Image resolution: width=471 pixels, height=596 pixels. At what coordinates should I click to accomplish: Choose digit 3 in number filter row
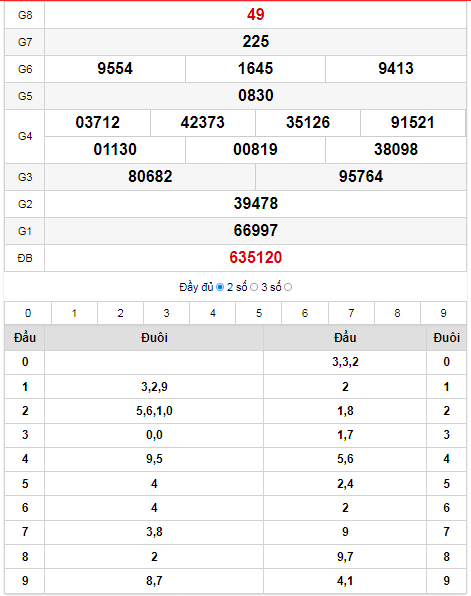click(x=167, y=313)
